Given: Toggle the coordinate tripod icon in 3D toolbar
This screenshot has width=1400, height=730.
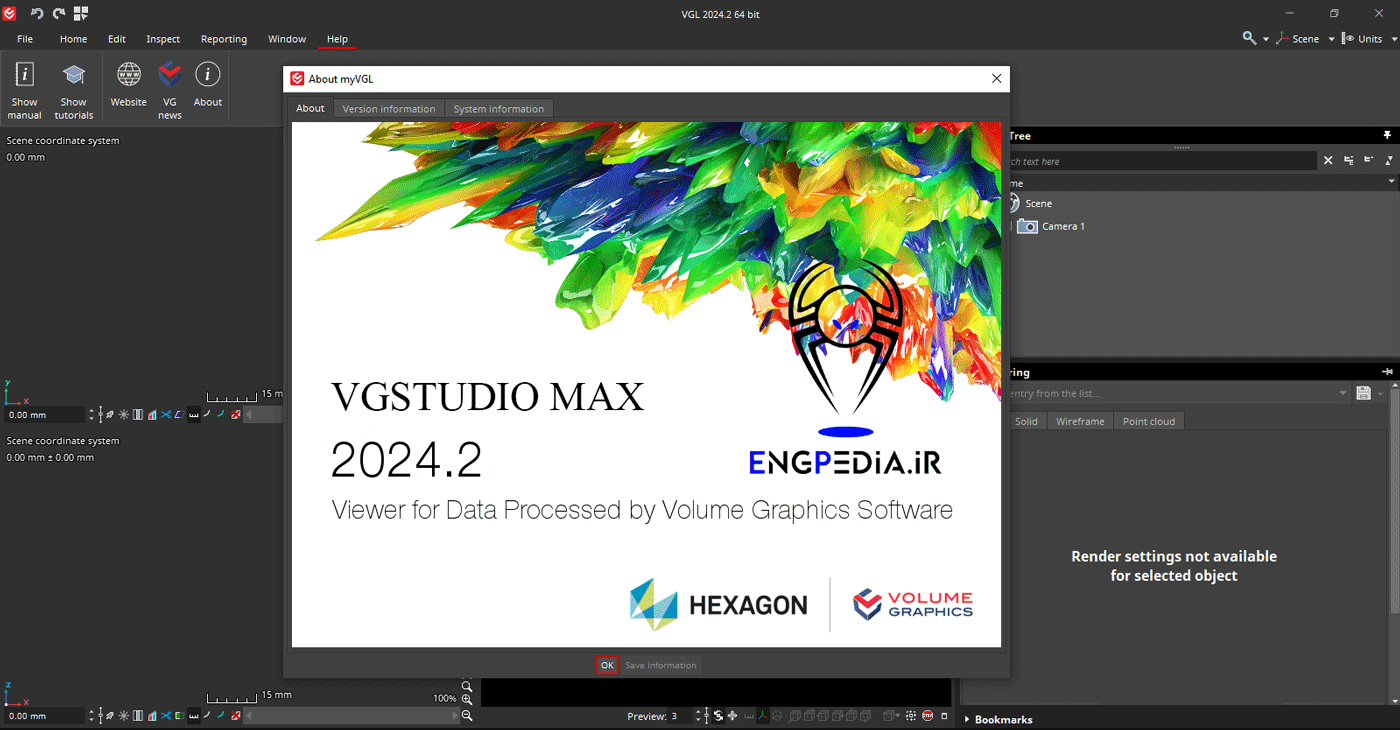Looking at the screenshot, I should [x=763, y=716].
